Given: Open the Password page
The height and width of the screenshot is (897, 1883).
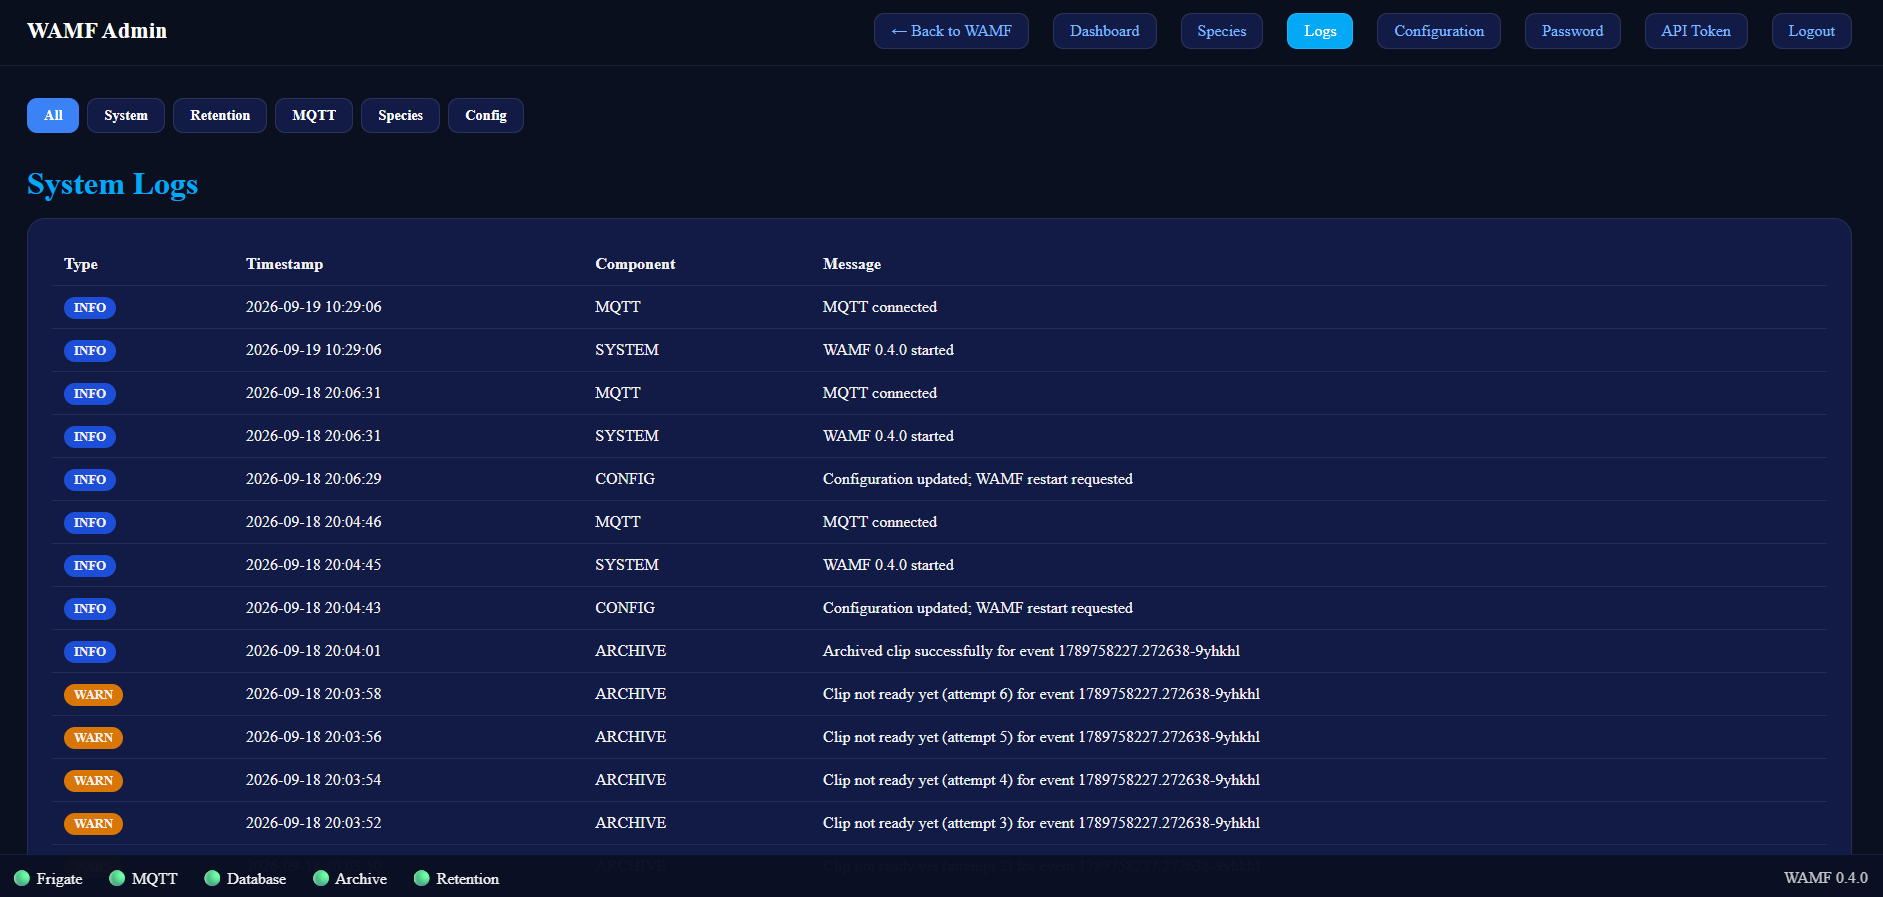Looking at the screenshot, I should point(1573,31).
